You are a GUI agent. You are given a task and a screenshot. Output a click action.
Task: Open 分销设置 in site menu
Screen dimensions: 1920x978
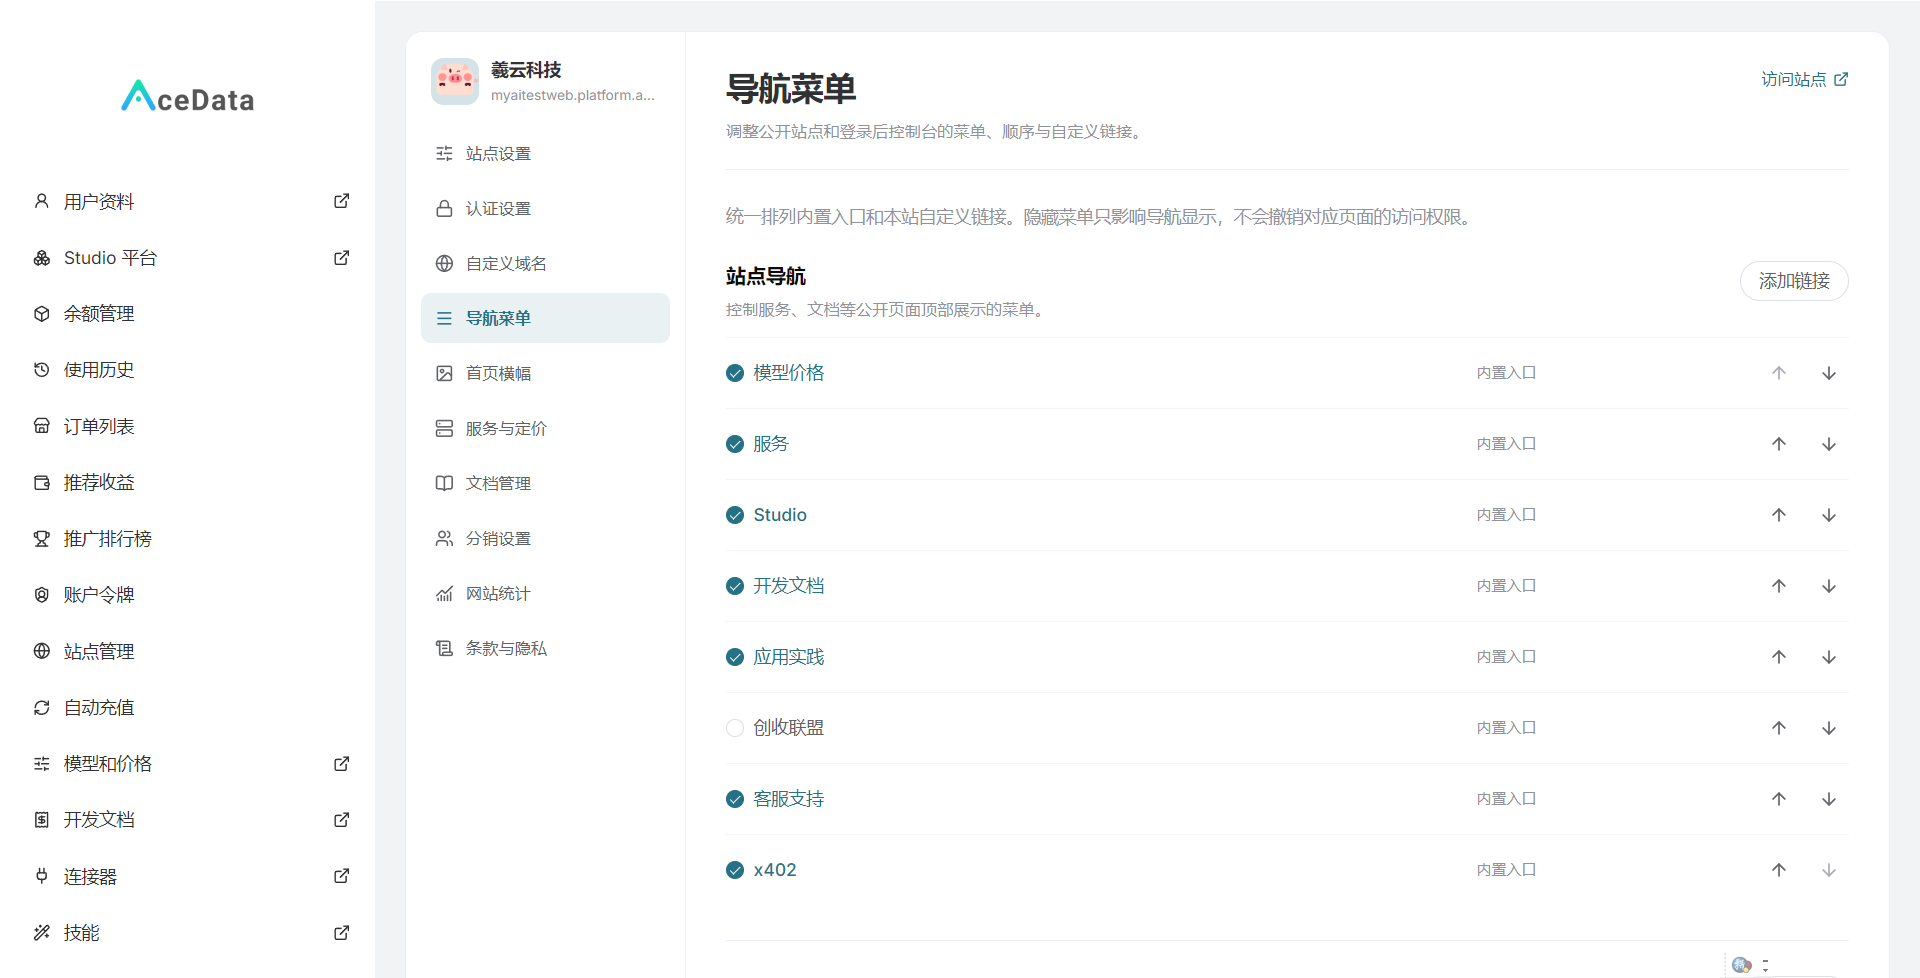545,538
